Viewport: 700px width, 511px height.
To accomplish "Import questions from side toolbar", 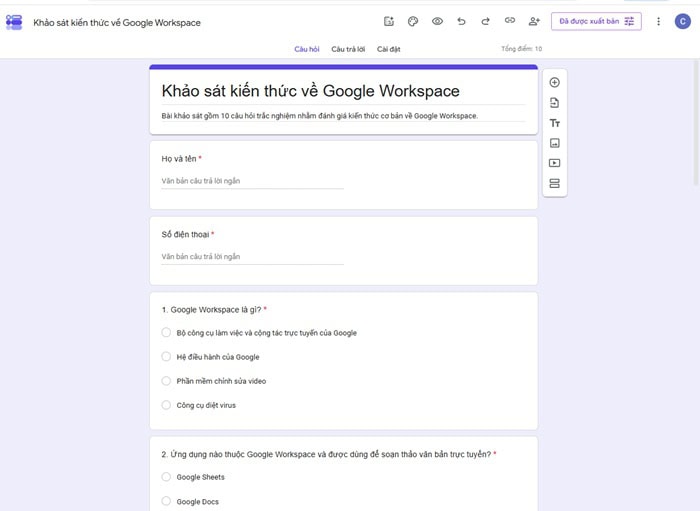I will (x=554, y=103).
